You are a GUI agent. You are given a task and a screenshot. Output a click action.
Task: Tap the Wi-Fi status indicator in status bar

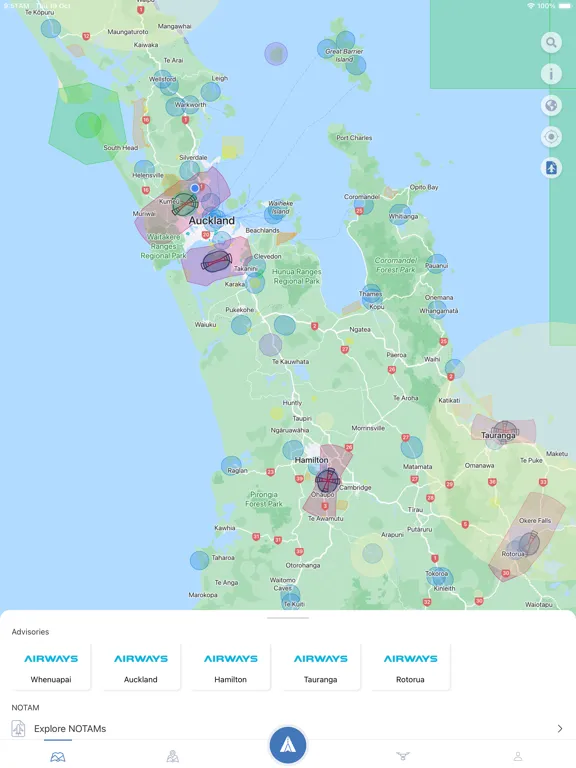[531, 6]
